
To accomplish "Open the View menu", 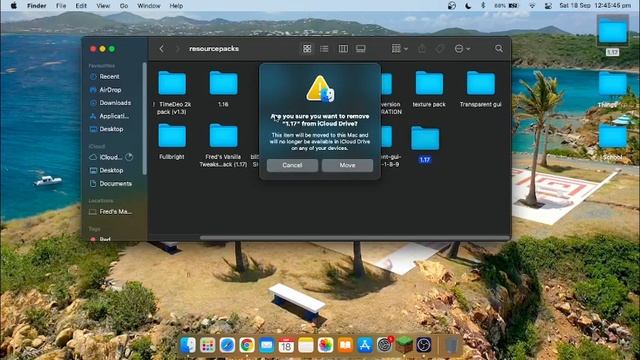I will point(103,6).
